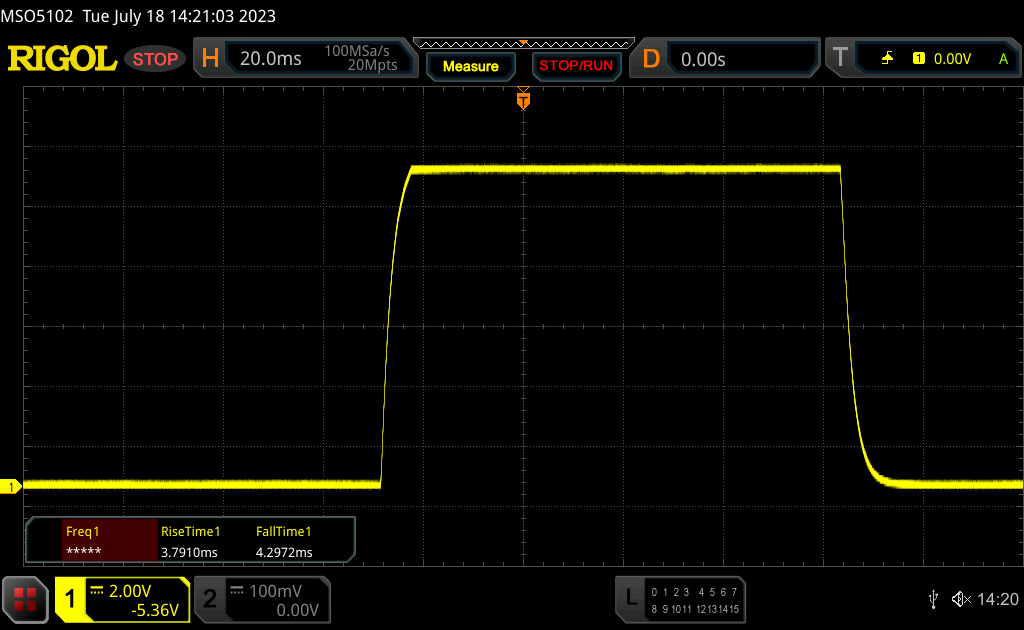
Task: Tap the 20Mpts memory depth readout
Action: click(x=372, y=65)
